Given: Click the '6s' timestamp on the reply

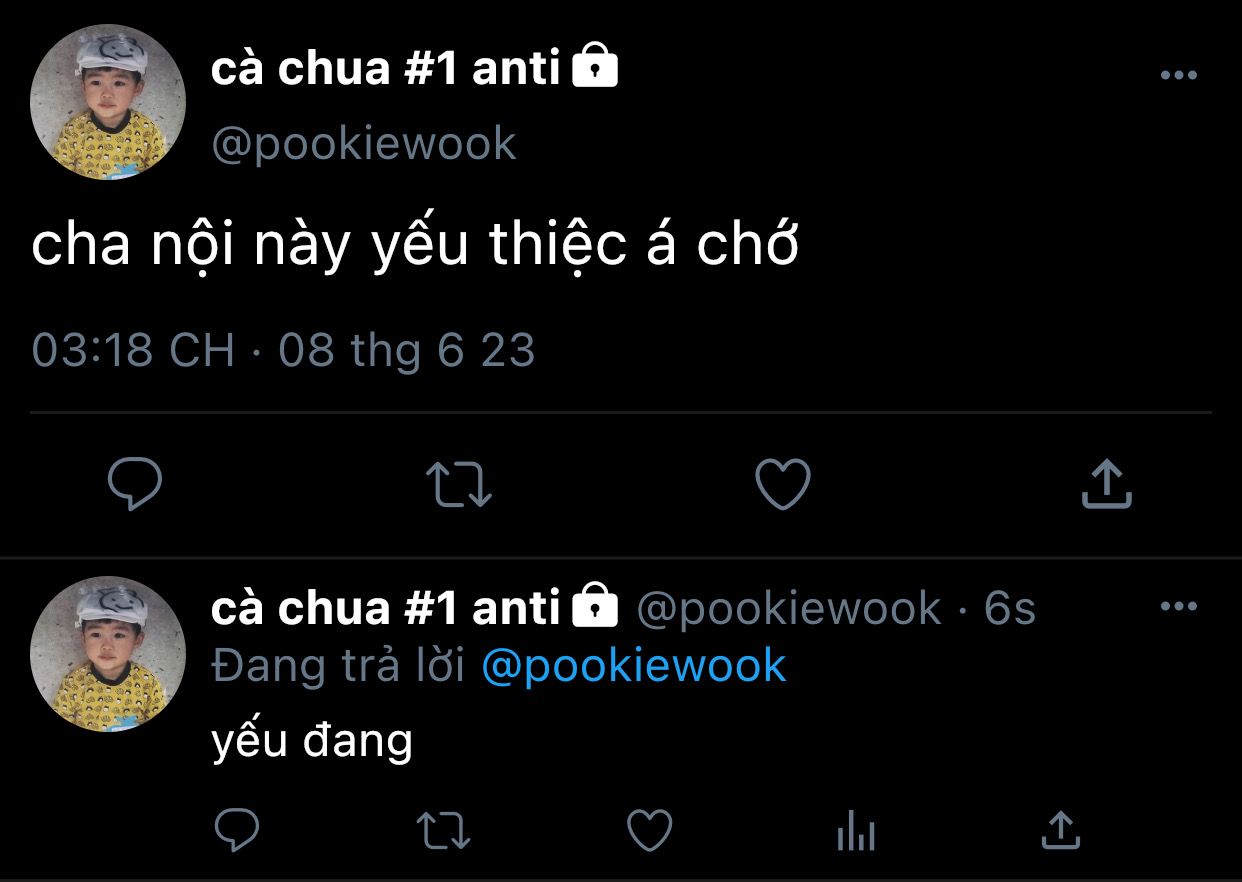Looking at the screenshot, I should point(1010,608).
